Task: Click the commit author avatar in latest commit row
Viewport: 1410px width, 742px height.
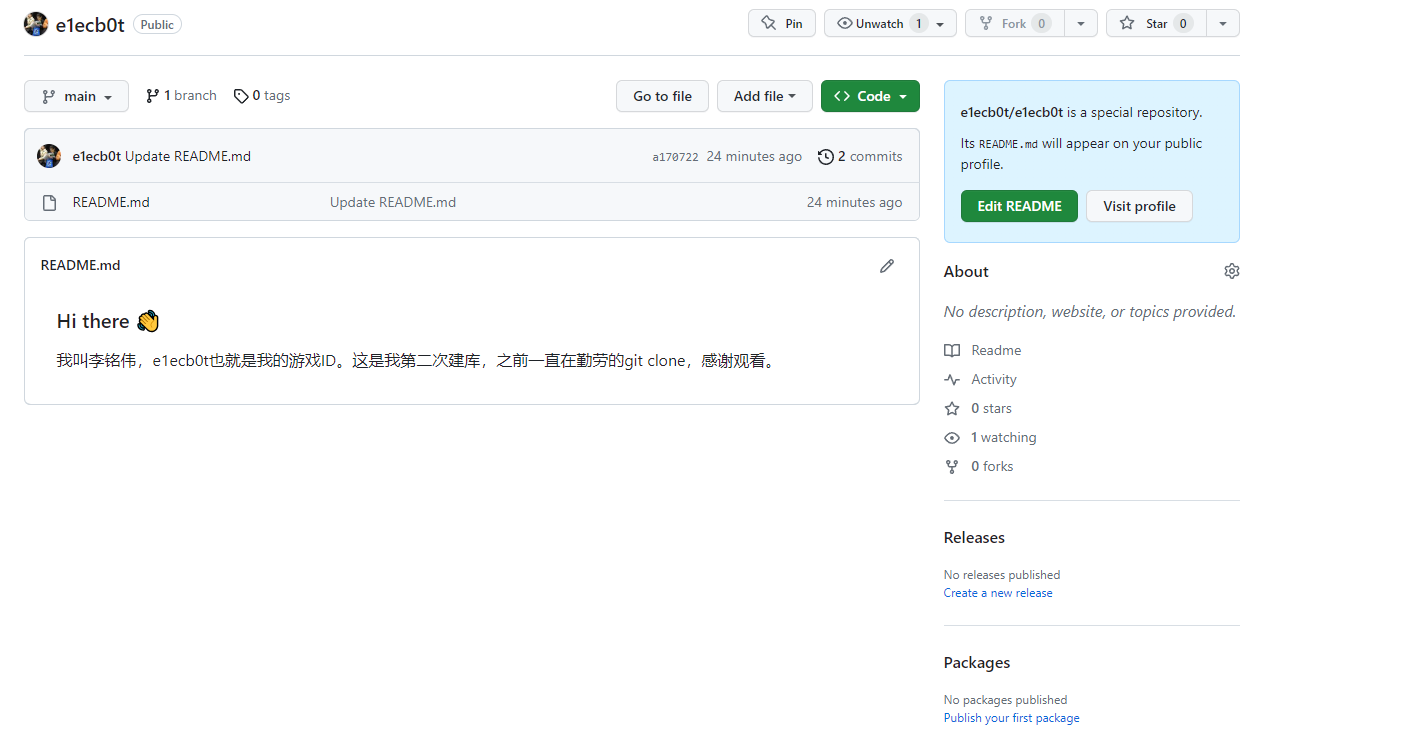Action: 49,156
